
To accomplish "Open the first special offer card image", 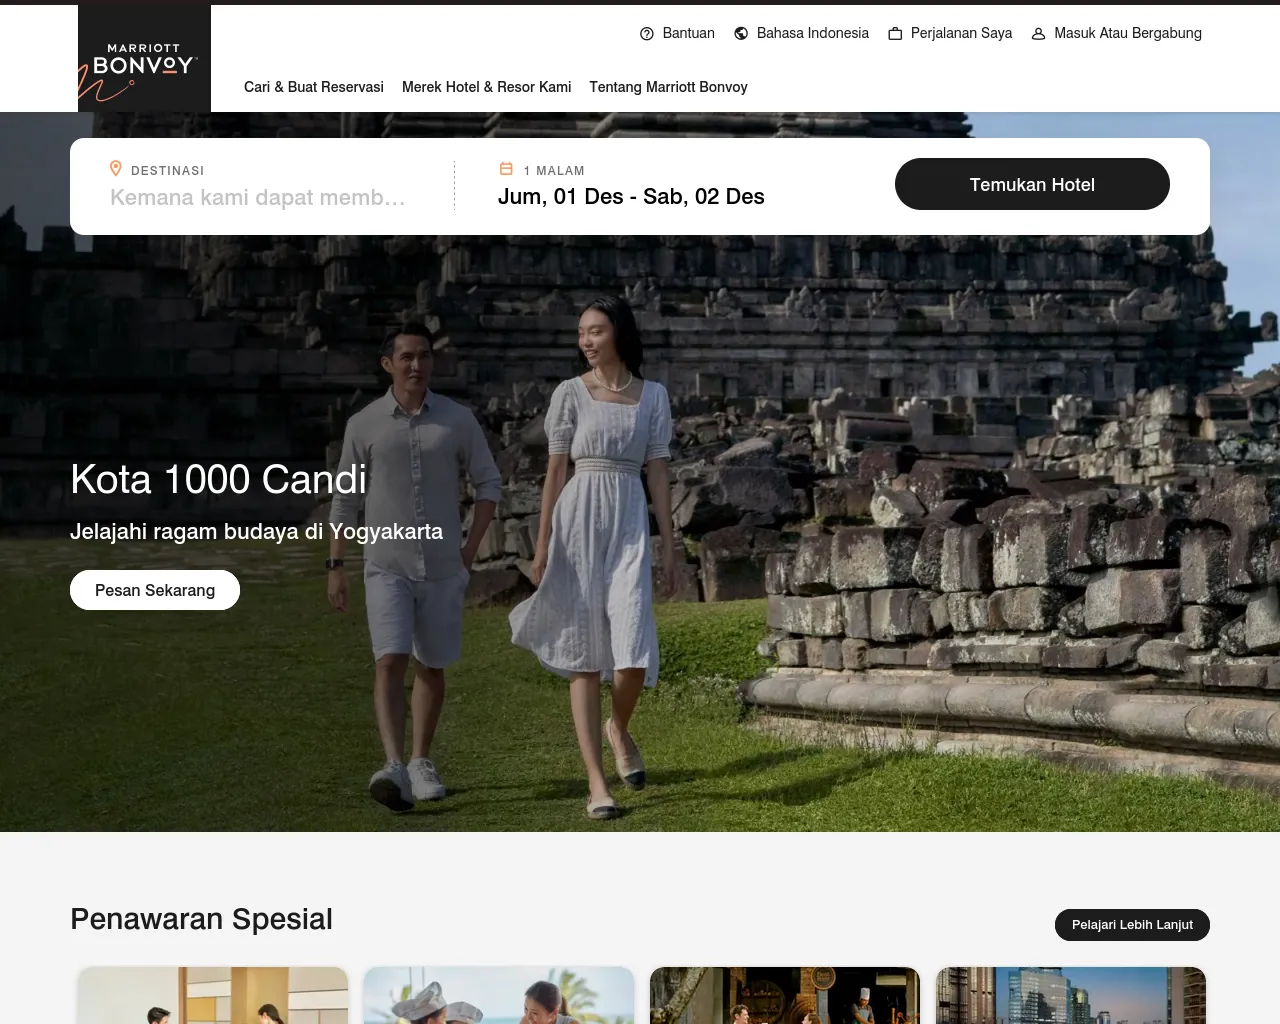I will tap(213, 996).
